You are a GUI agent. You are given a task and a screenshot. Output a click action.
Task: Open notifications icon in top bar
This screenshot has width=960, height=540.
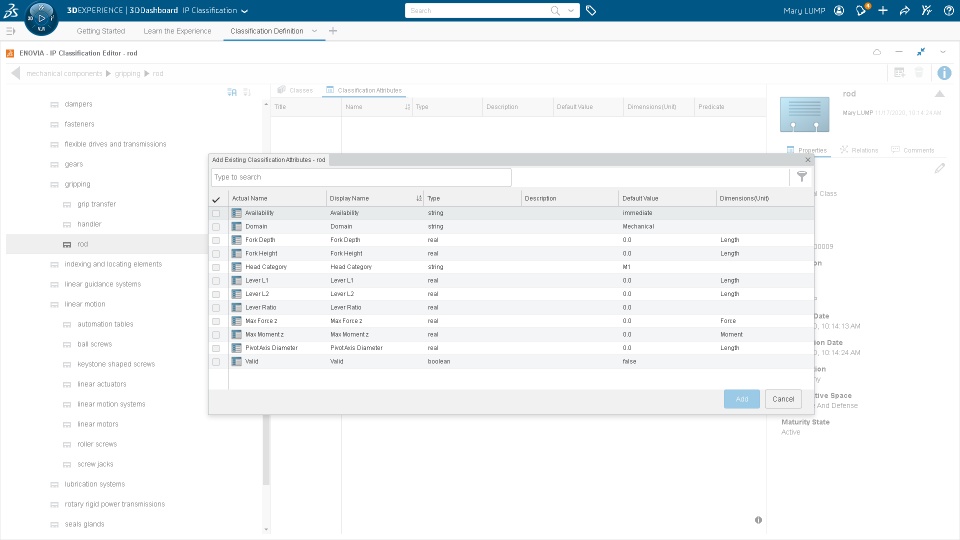862,10
